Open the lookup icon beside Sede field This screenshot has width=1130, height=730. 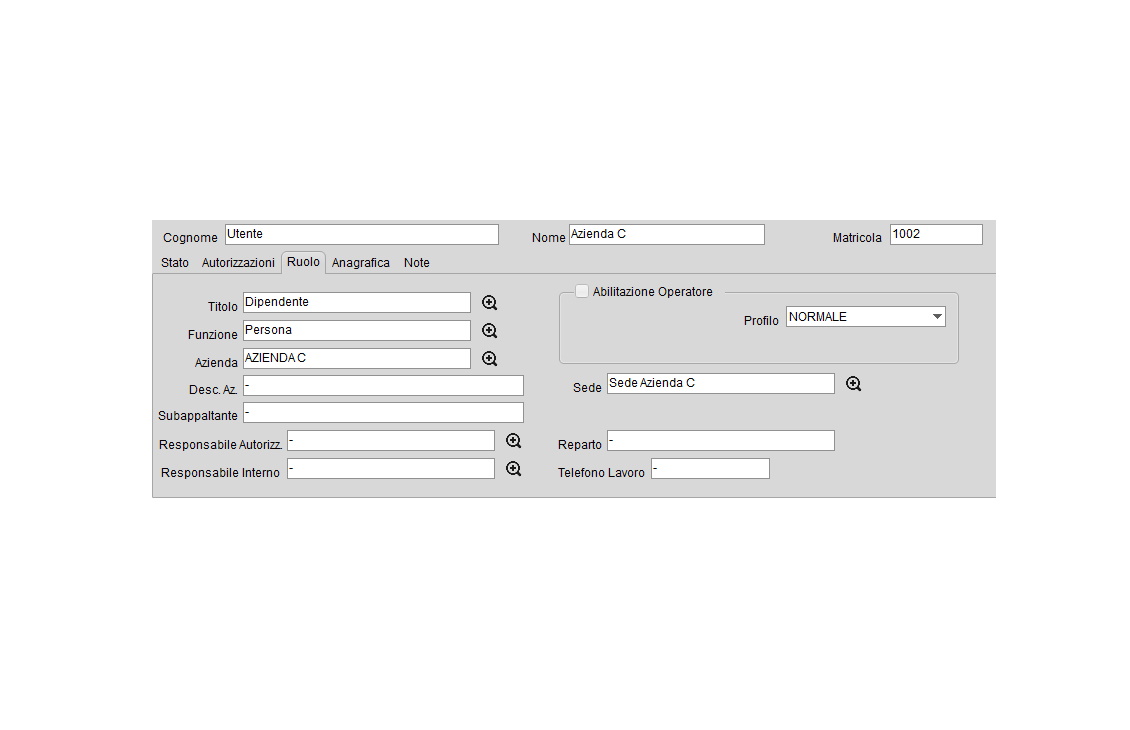853,384
